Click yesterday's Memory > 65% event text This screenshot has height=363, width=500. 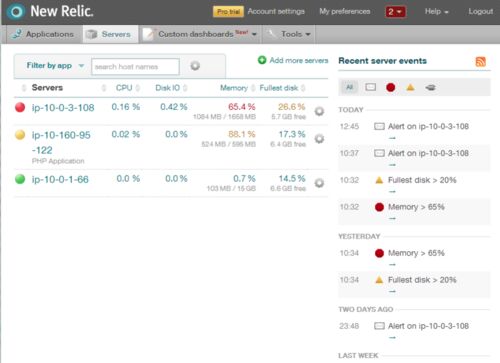point(416,253)
